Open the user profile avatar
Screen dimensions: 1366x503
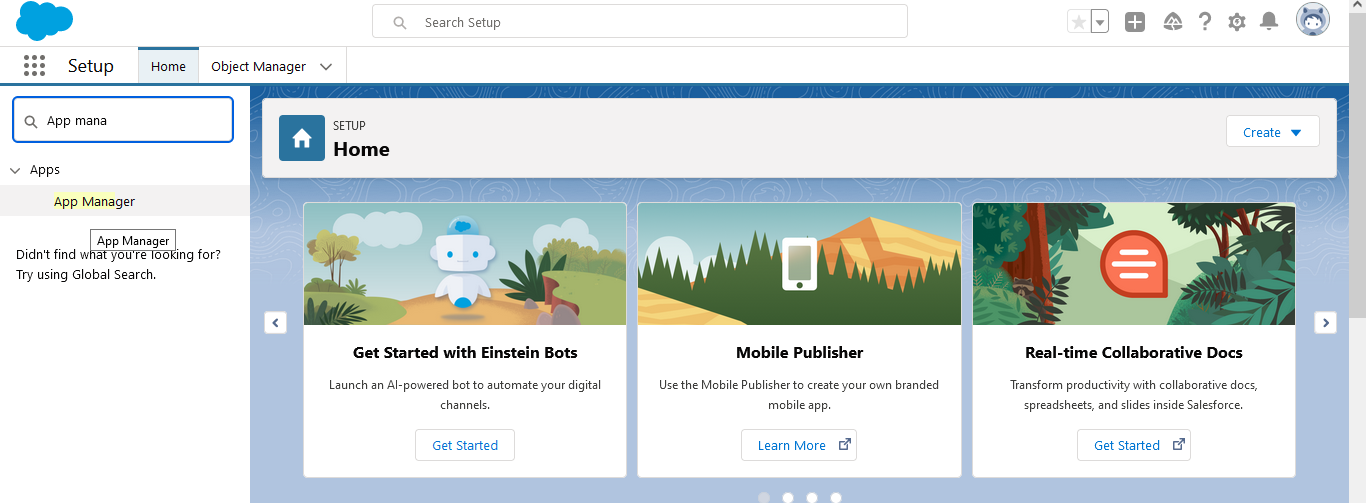pyautogui.click(x=1313, y=20)
